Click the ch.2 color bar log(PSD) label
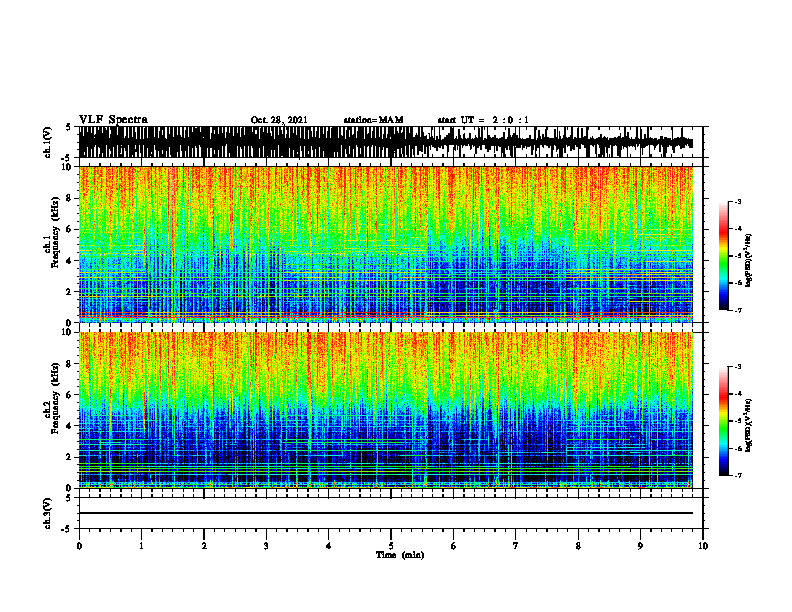This screenshot has width=792, height=612. point(749,425)
